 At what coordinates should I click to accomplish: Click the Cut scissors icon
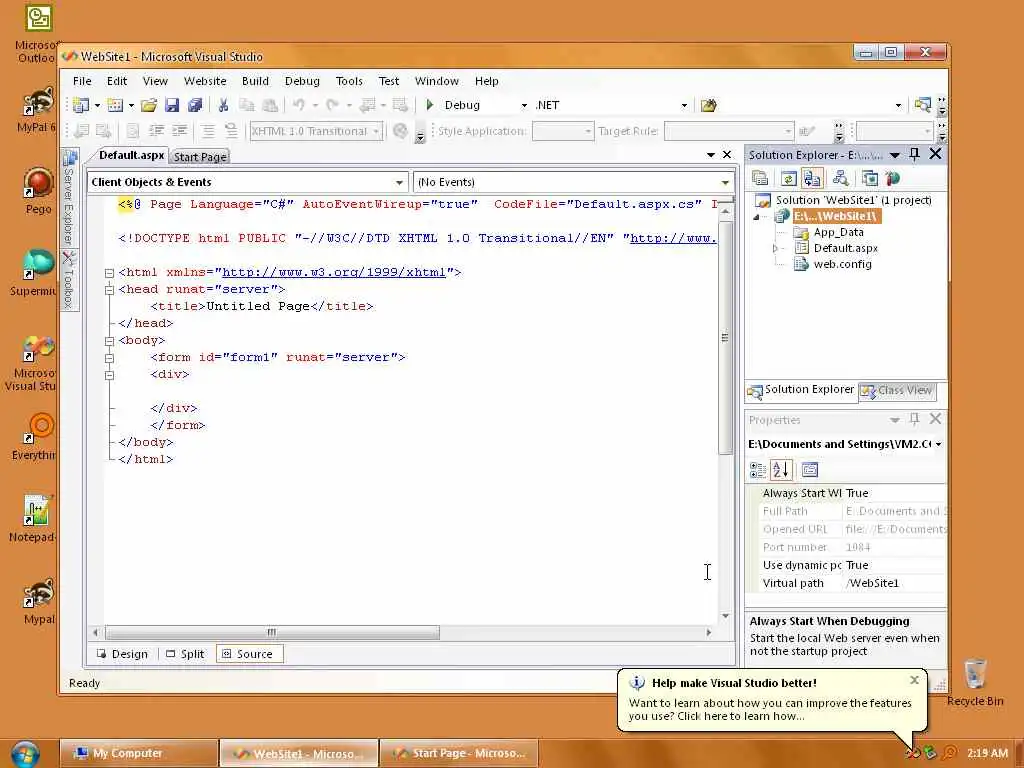coord(223,105)
